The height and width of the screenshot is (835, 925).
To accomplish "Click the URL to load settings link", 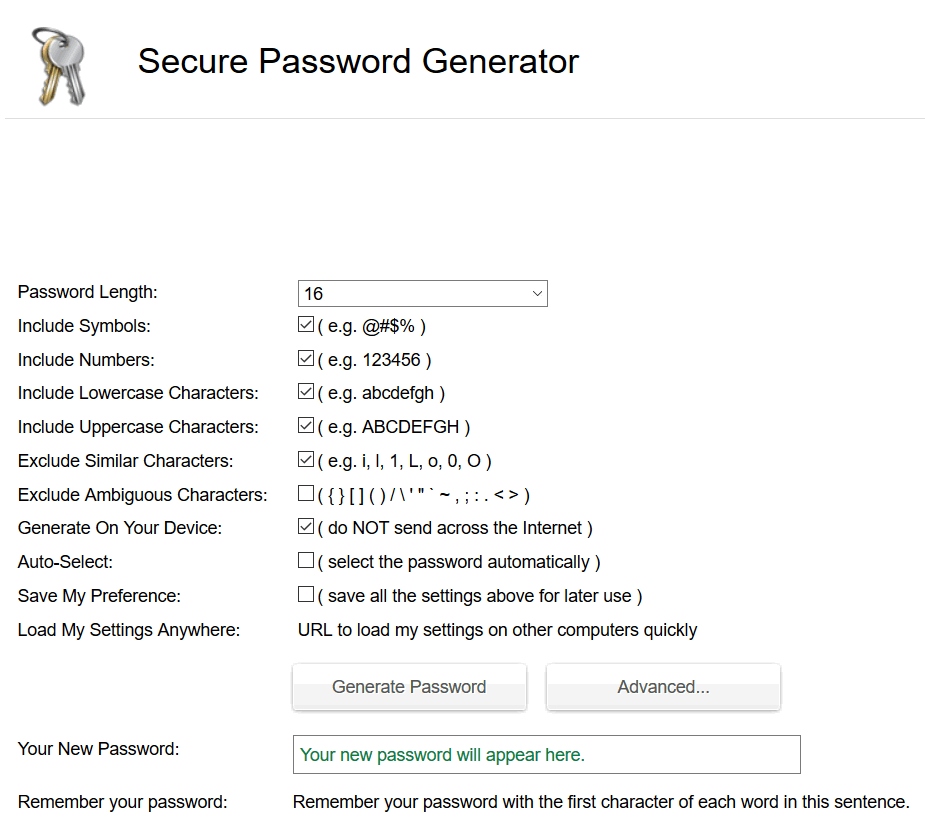I will click(497, 630).
